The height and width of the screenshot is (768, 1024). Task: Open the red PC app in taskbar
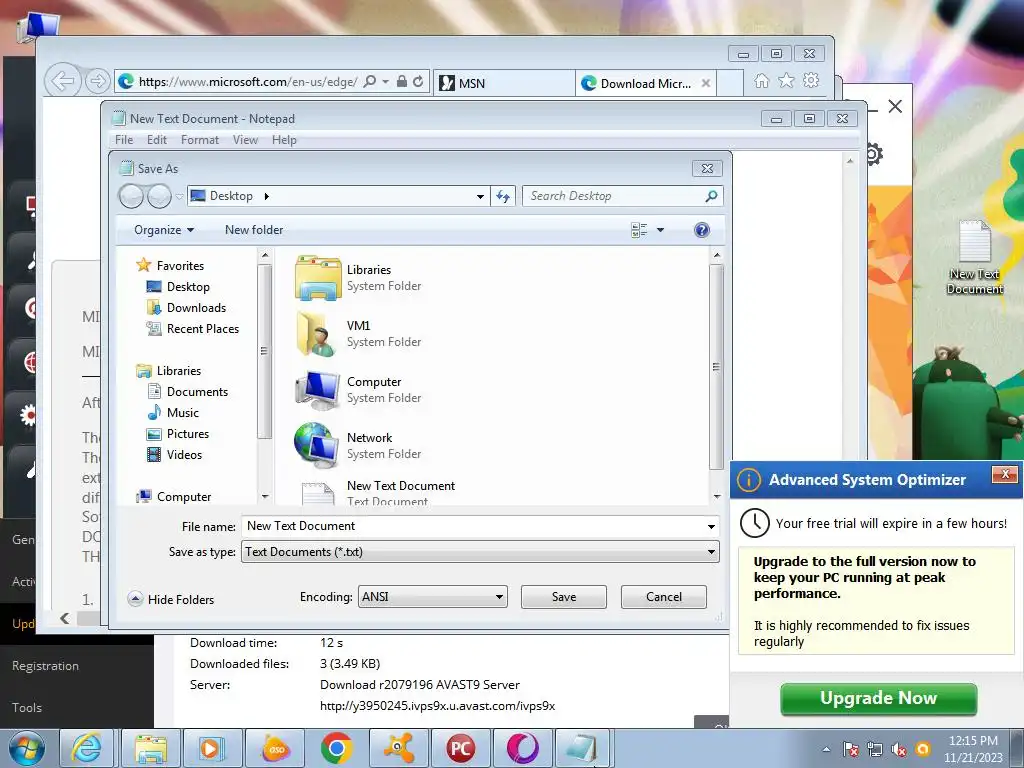tap(460, 748)
